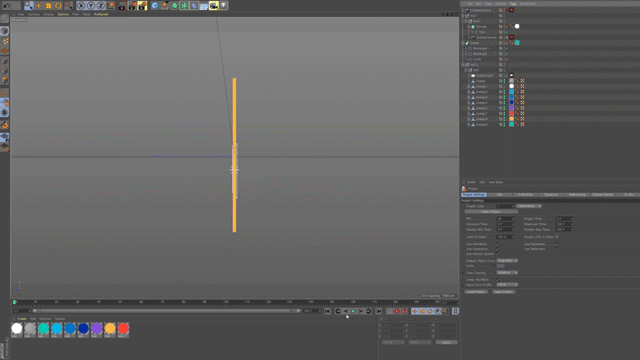Open Object Manager Tags menu
The image size is (640, 360).
tap(513, 4)
